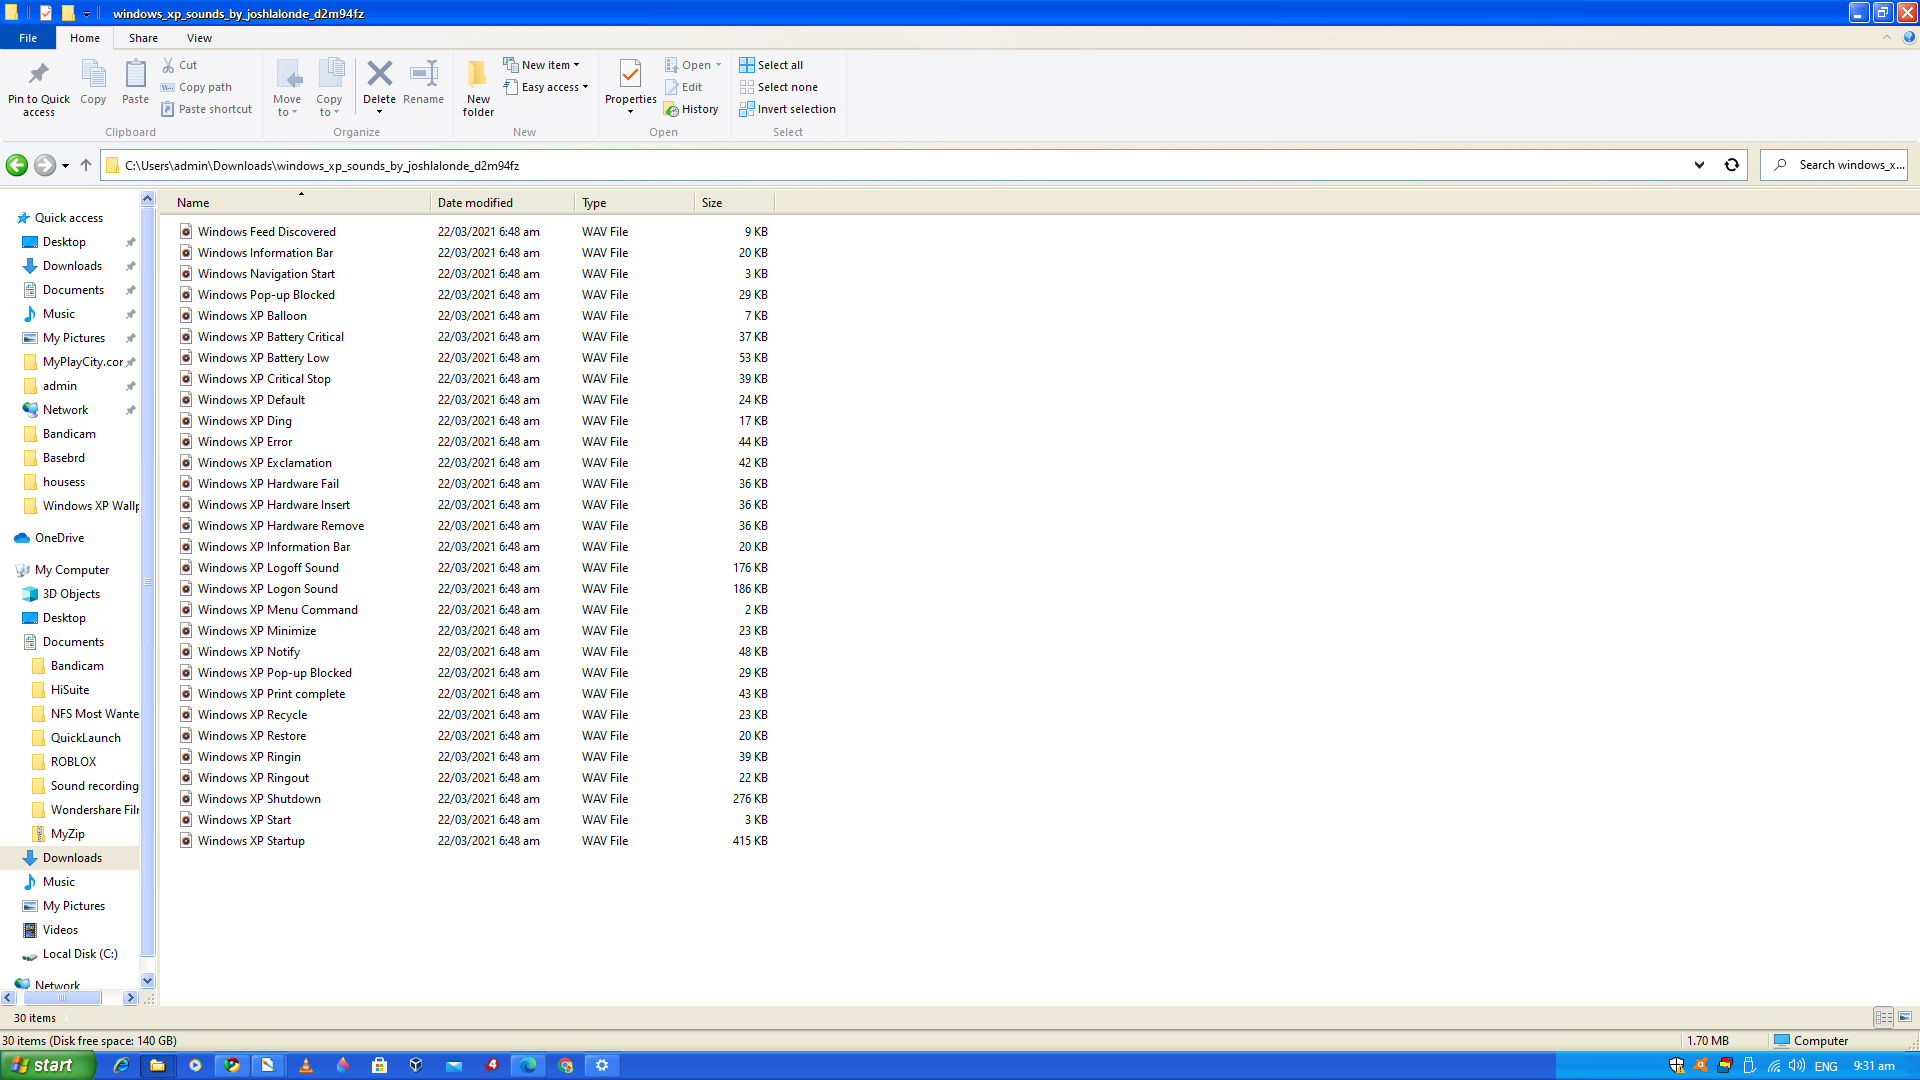Create a New folder from ribbon
The height and width of the screenshot is (1080, 1920).
pyautogui.click(x=478, y=87)
